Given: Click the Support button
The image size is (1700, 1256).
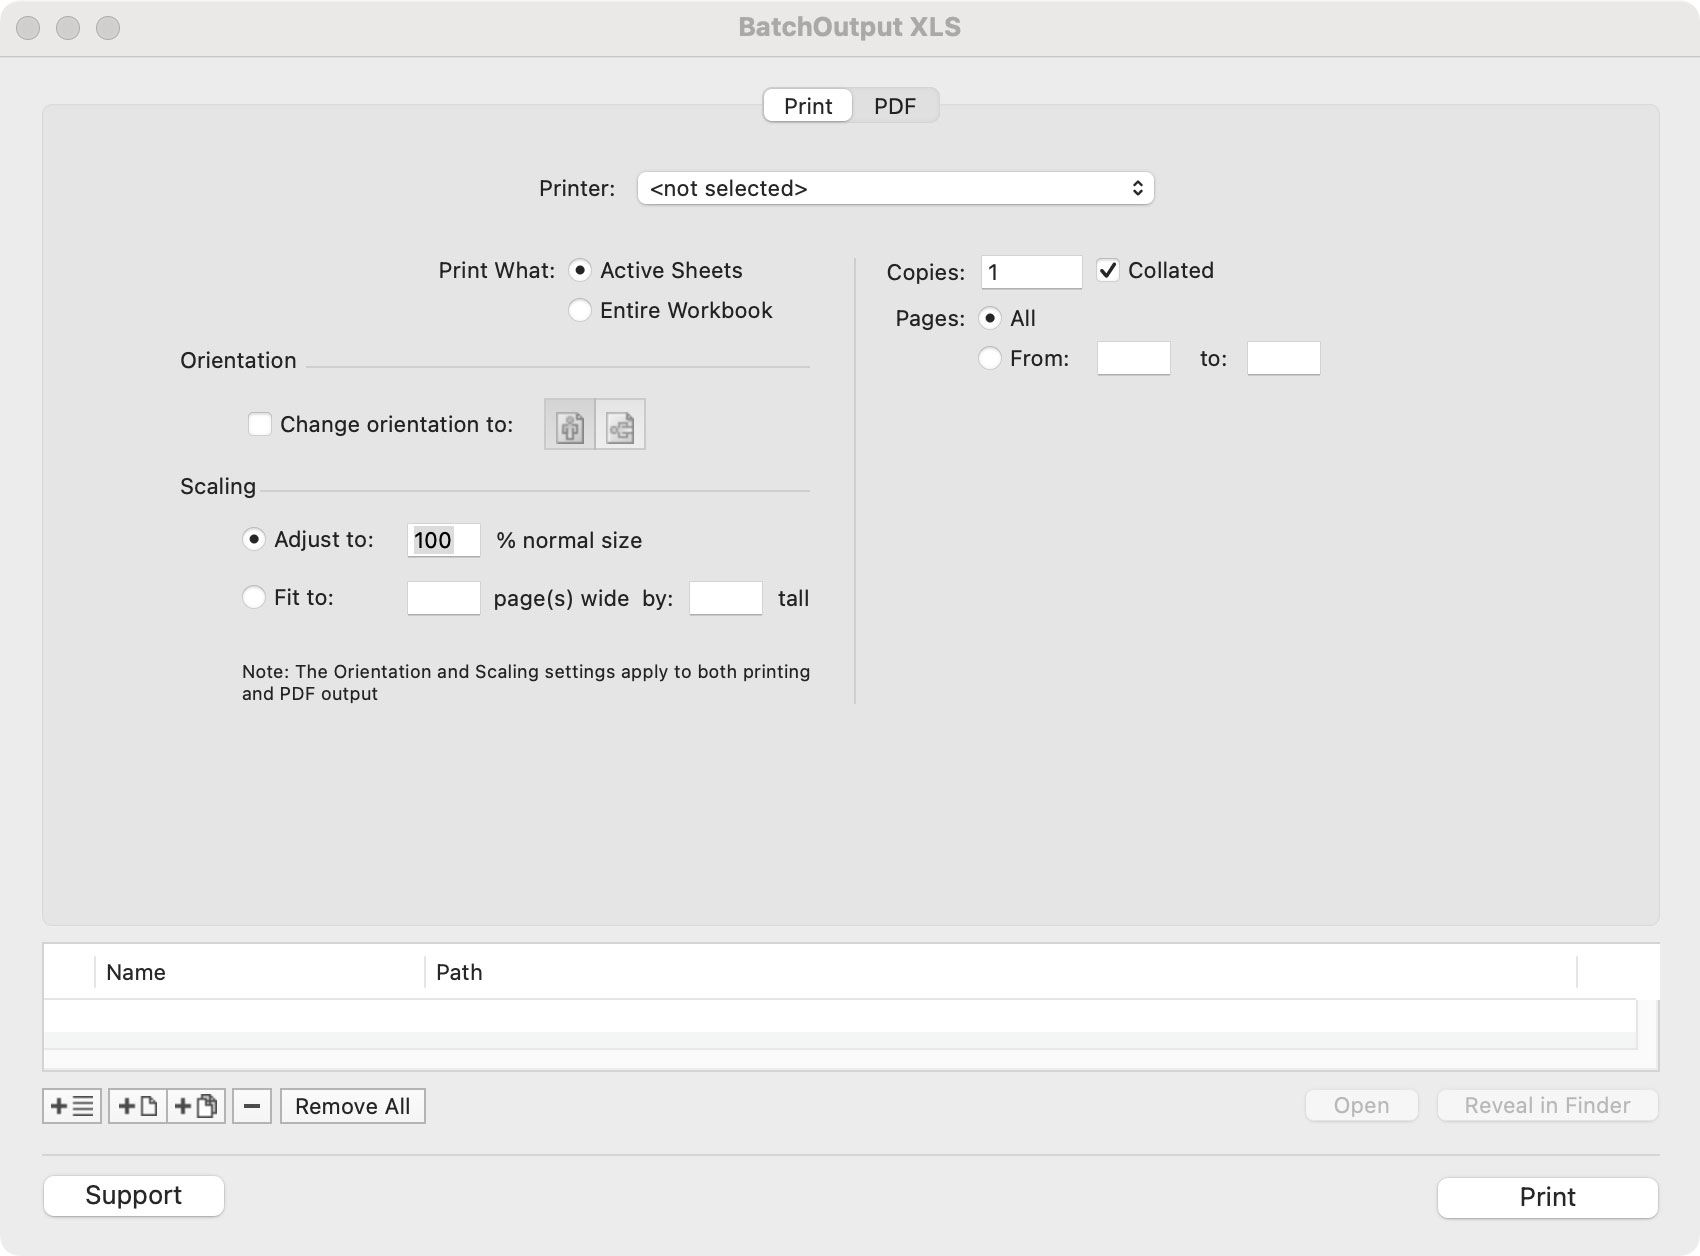Looking at the screenshot, I should (134, 1195).
